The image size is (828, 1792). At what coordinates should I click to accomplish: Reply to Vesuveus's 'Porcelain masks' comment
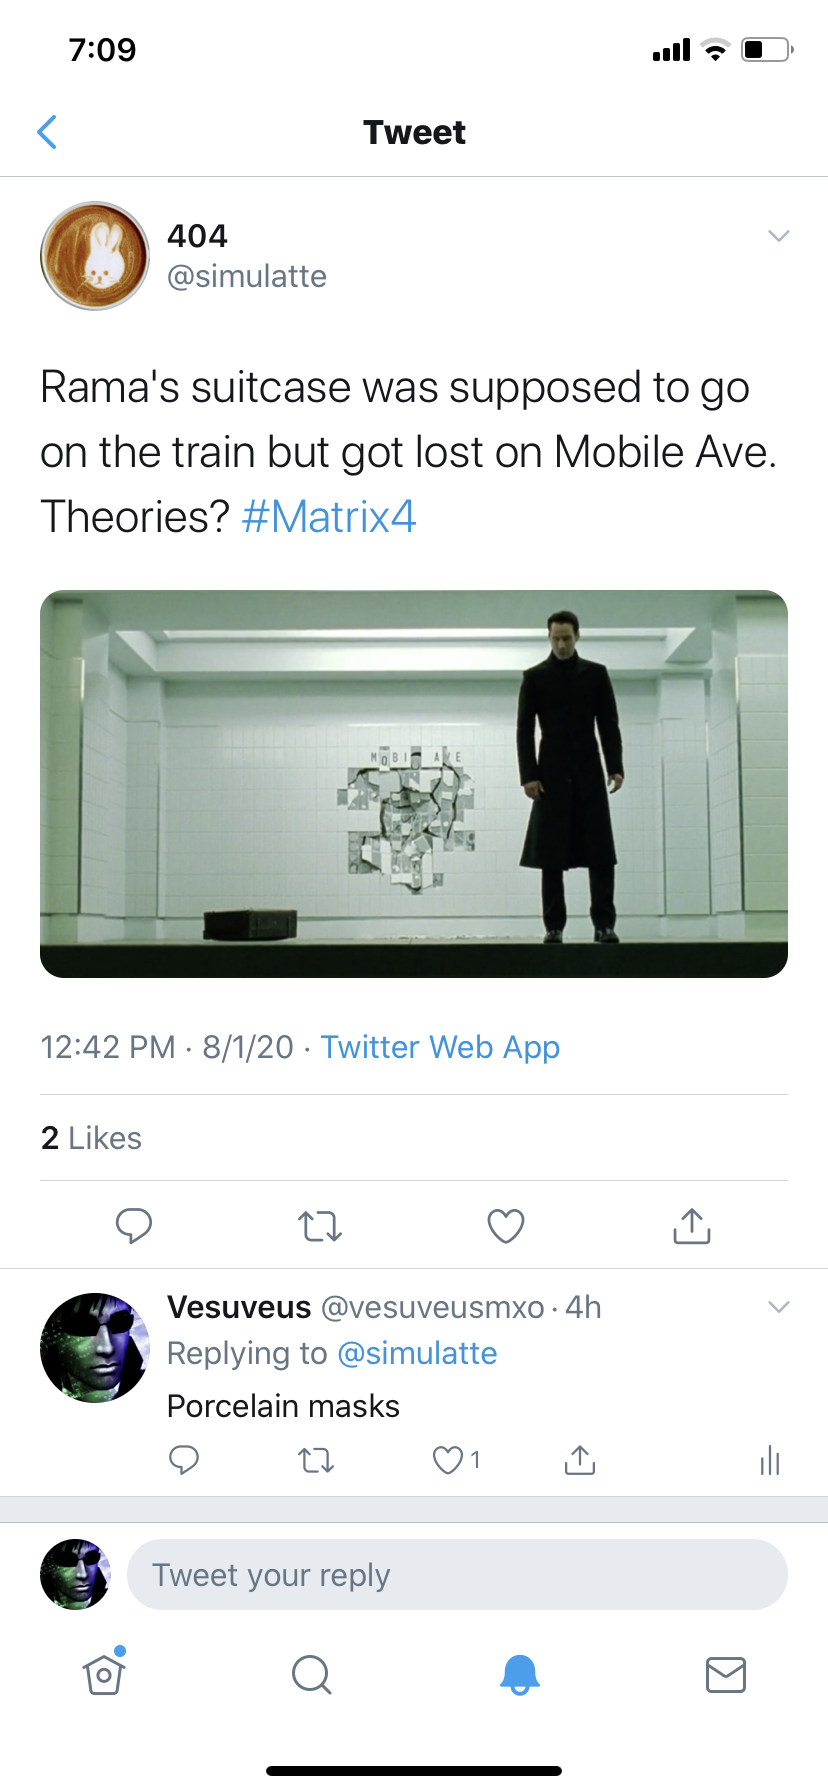184,1461
